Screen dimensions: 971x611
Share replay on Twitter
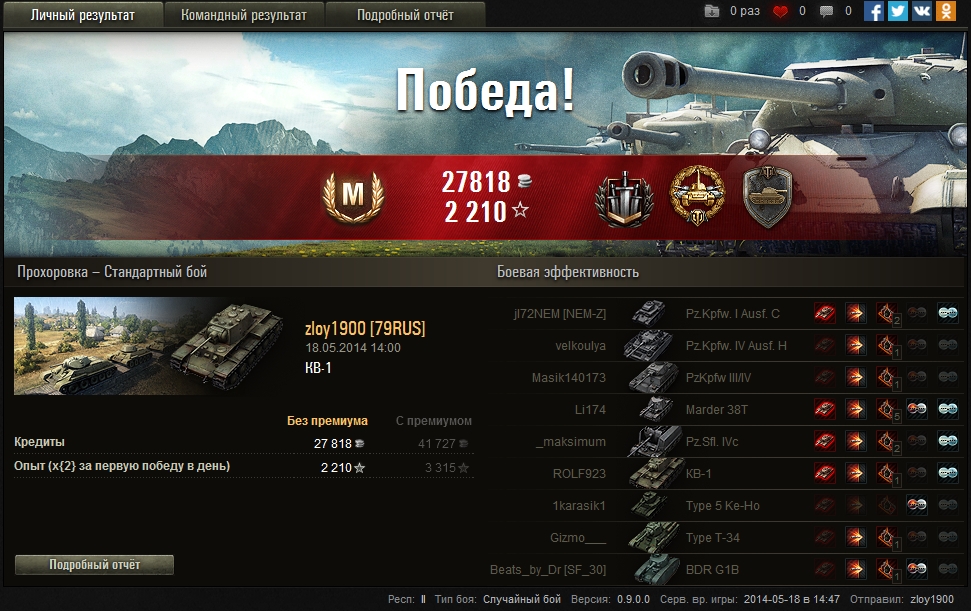pos(897,11)
